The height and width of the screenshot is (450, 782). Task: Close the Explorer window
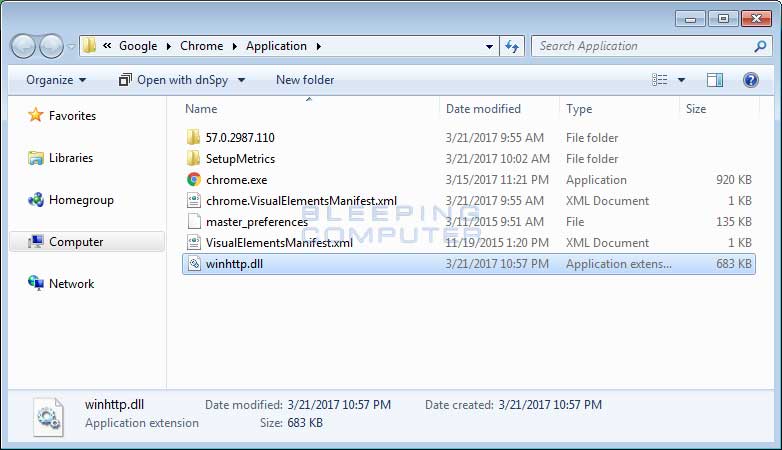click(x=756, y=19)
